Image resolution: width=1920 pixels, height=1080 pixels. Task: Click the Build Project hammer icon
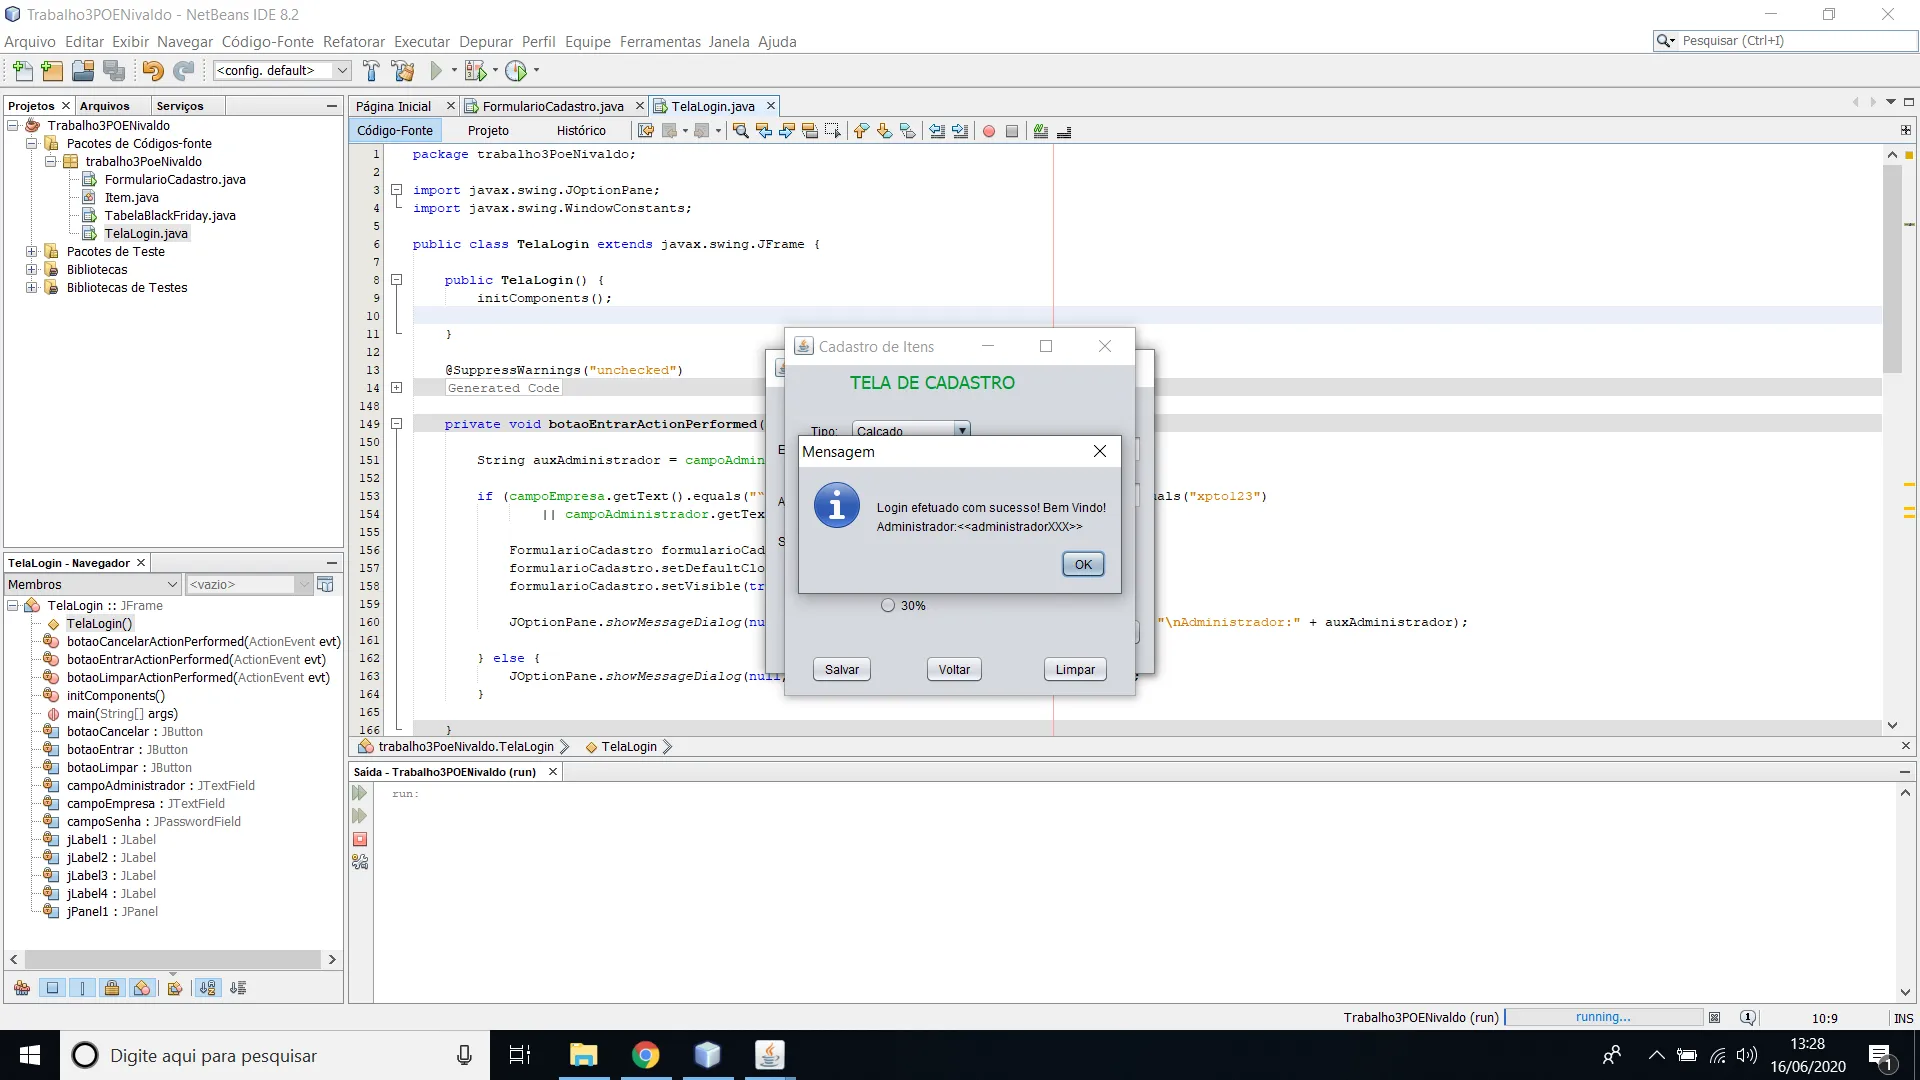pos(371,70)
